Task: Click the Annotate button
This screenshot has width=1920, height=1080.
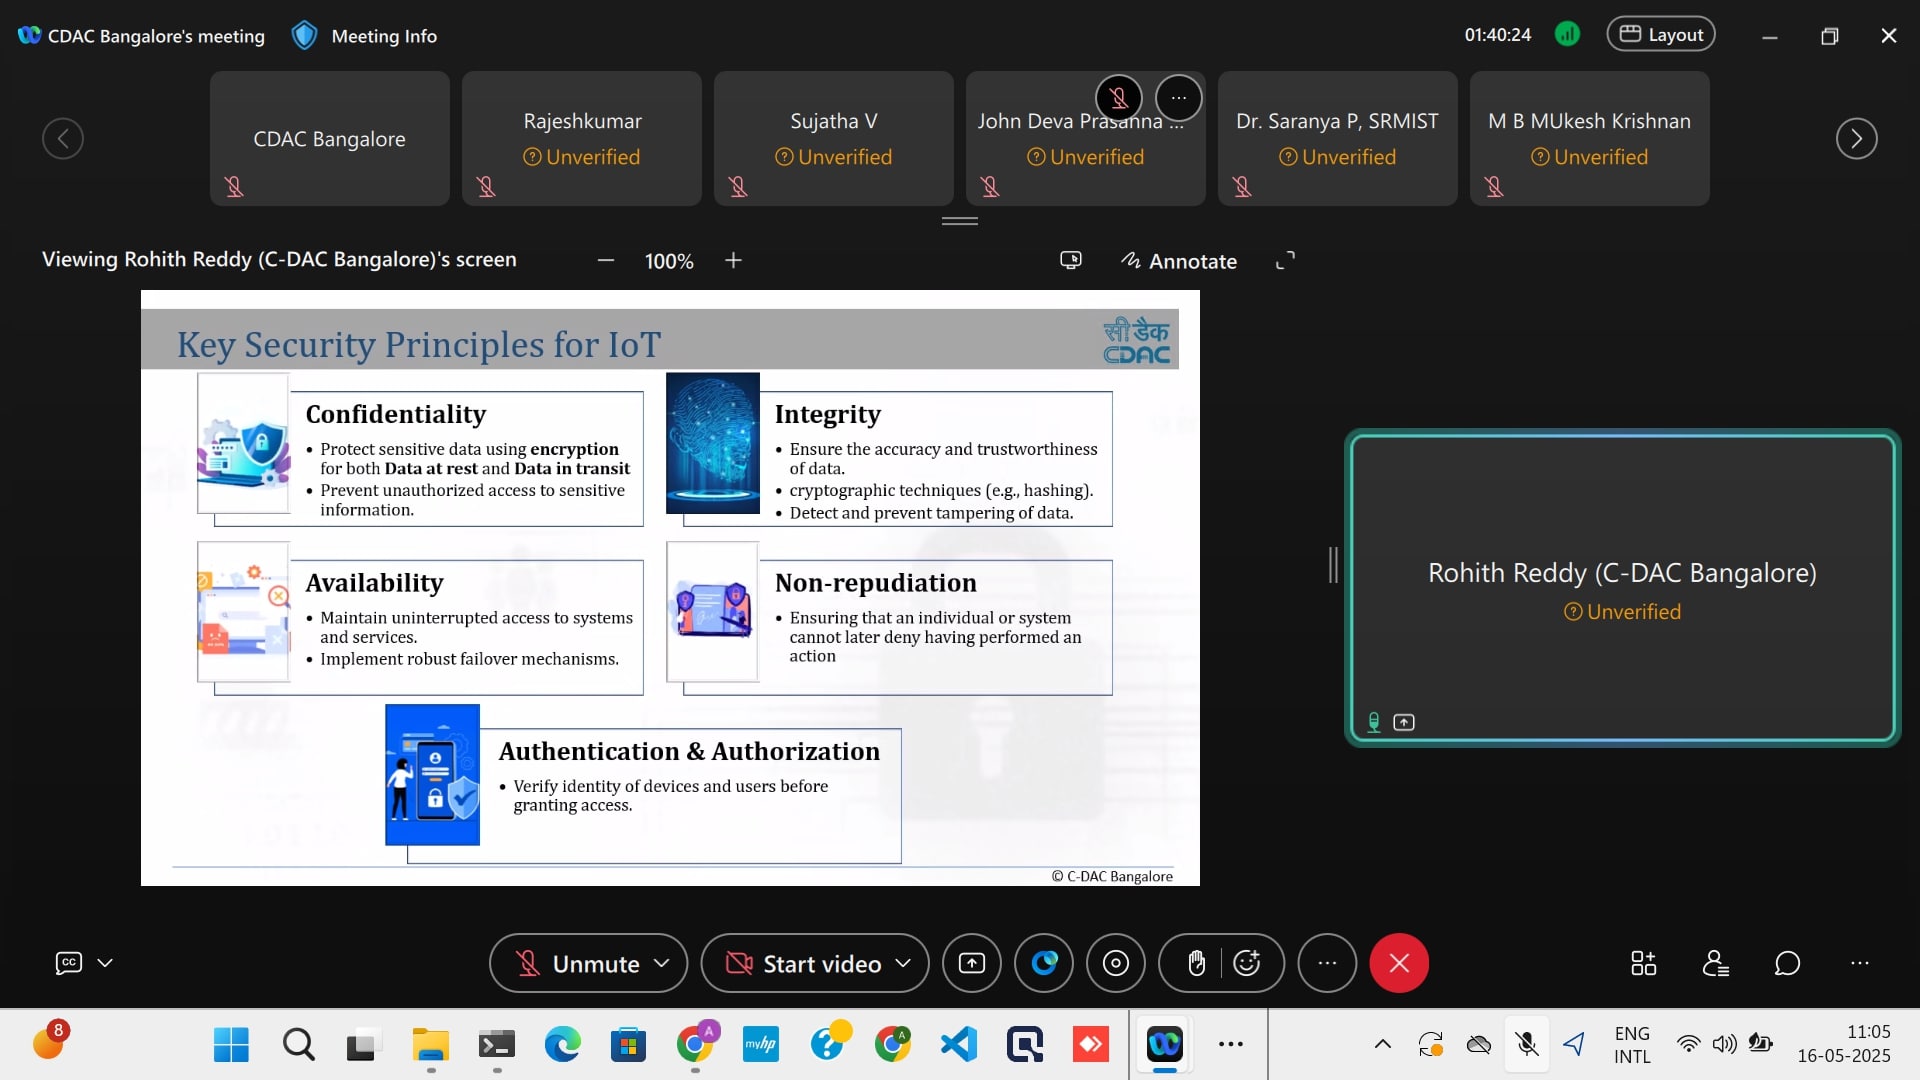Action: click(1179, 261)
